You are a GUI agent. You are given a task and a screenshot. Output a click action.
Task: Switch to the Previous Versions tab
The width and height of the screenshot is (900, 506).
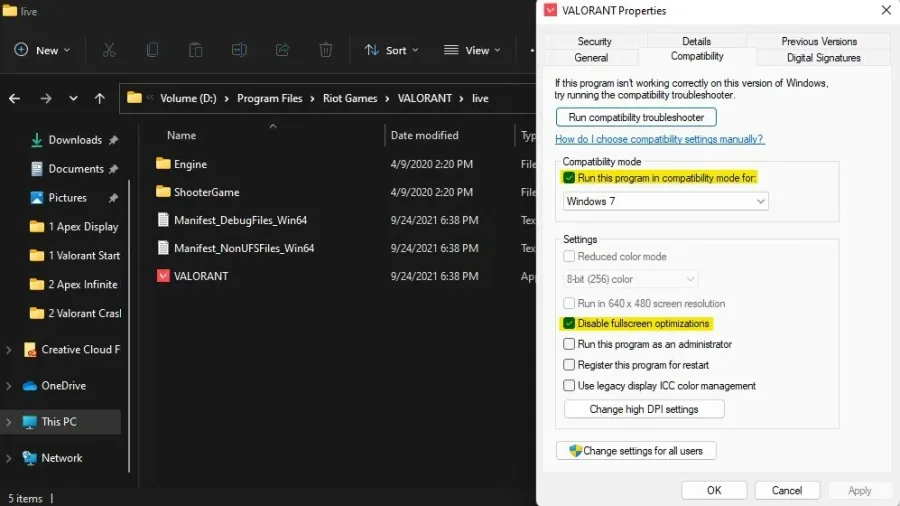(x=819, y=41)
